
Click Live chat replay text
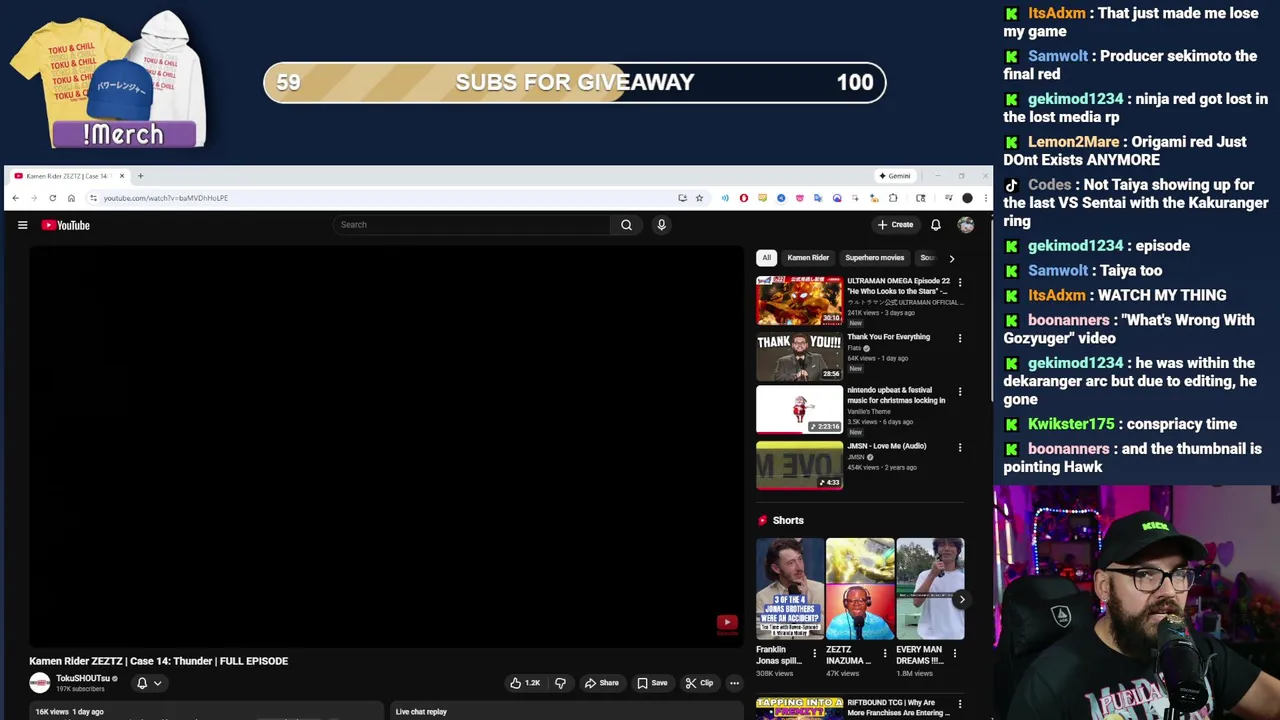(421, 712)
